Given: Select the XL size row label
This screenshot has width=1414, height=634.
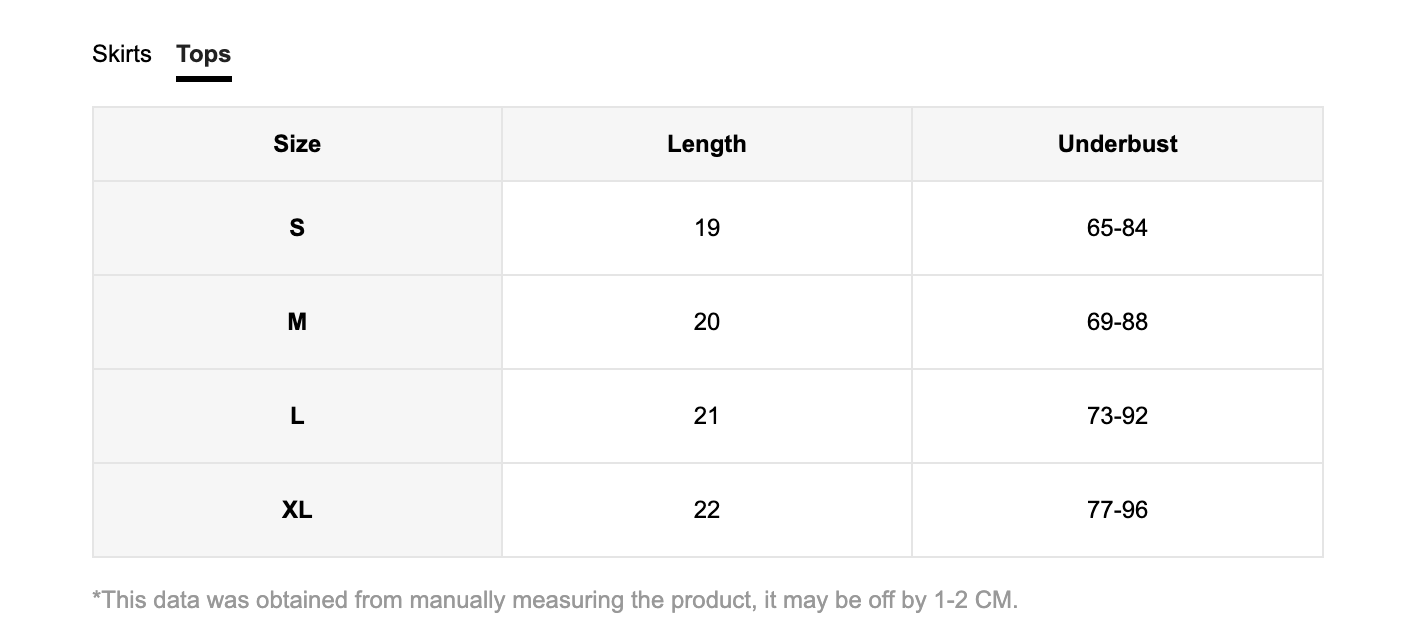Looking at the screenshot, I should point(297,510).
